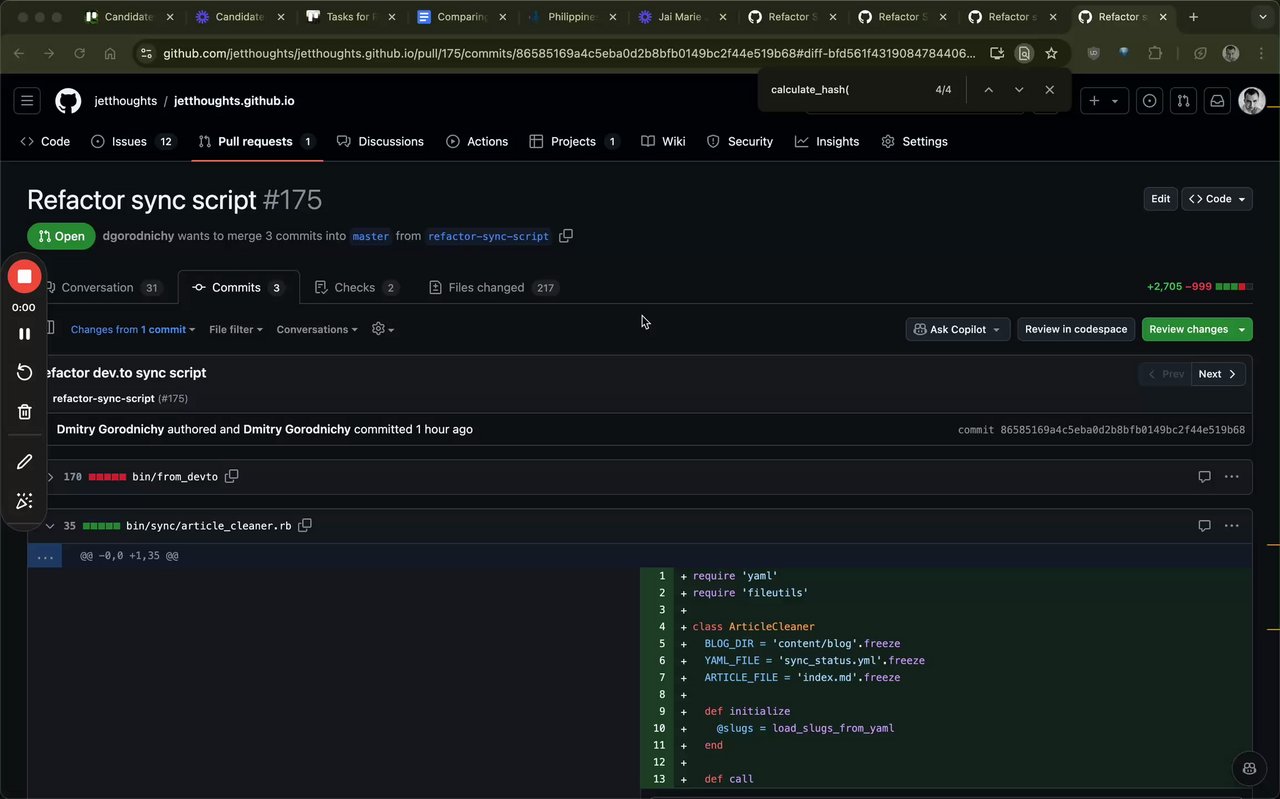Go to the Next commit
This screenshot has width=1280, height=799.
click(x=1217, y=374)
